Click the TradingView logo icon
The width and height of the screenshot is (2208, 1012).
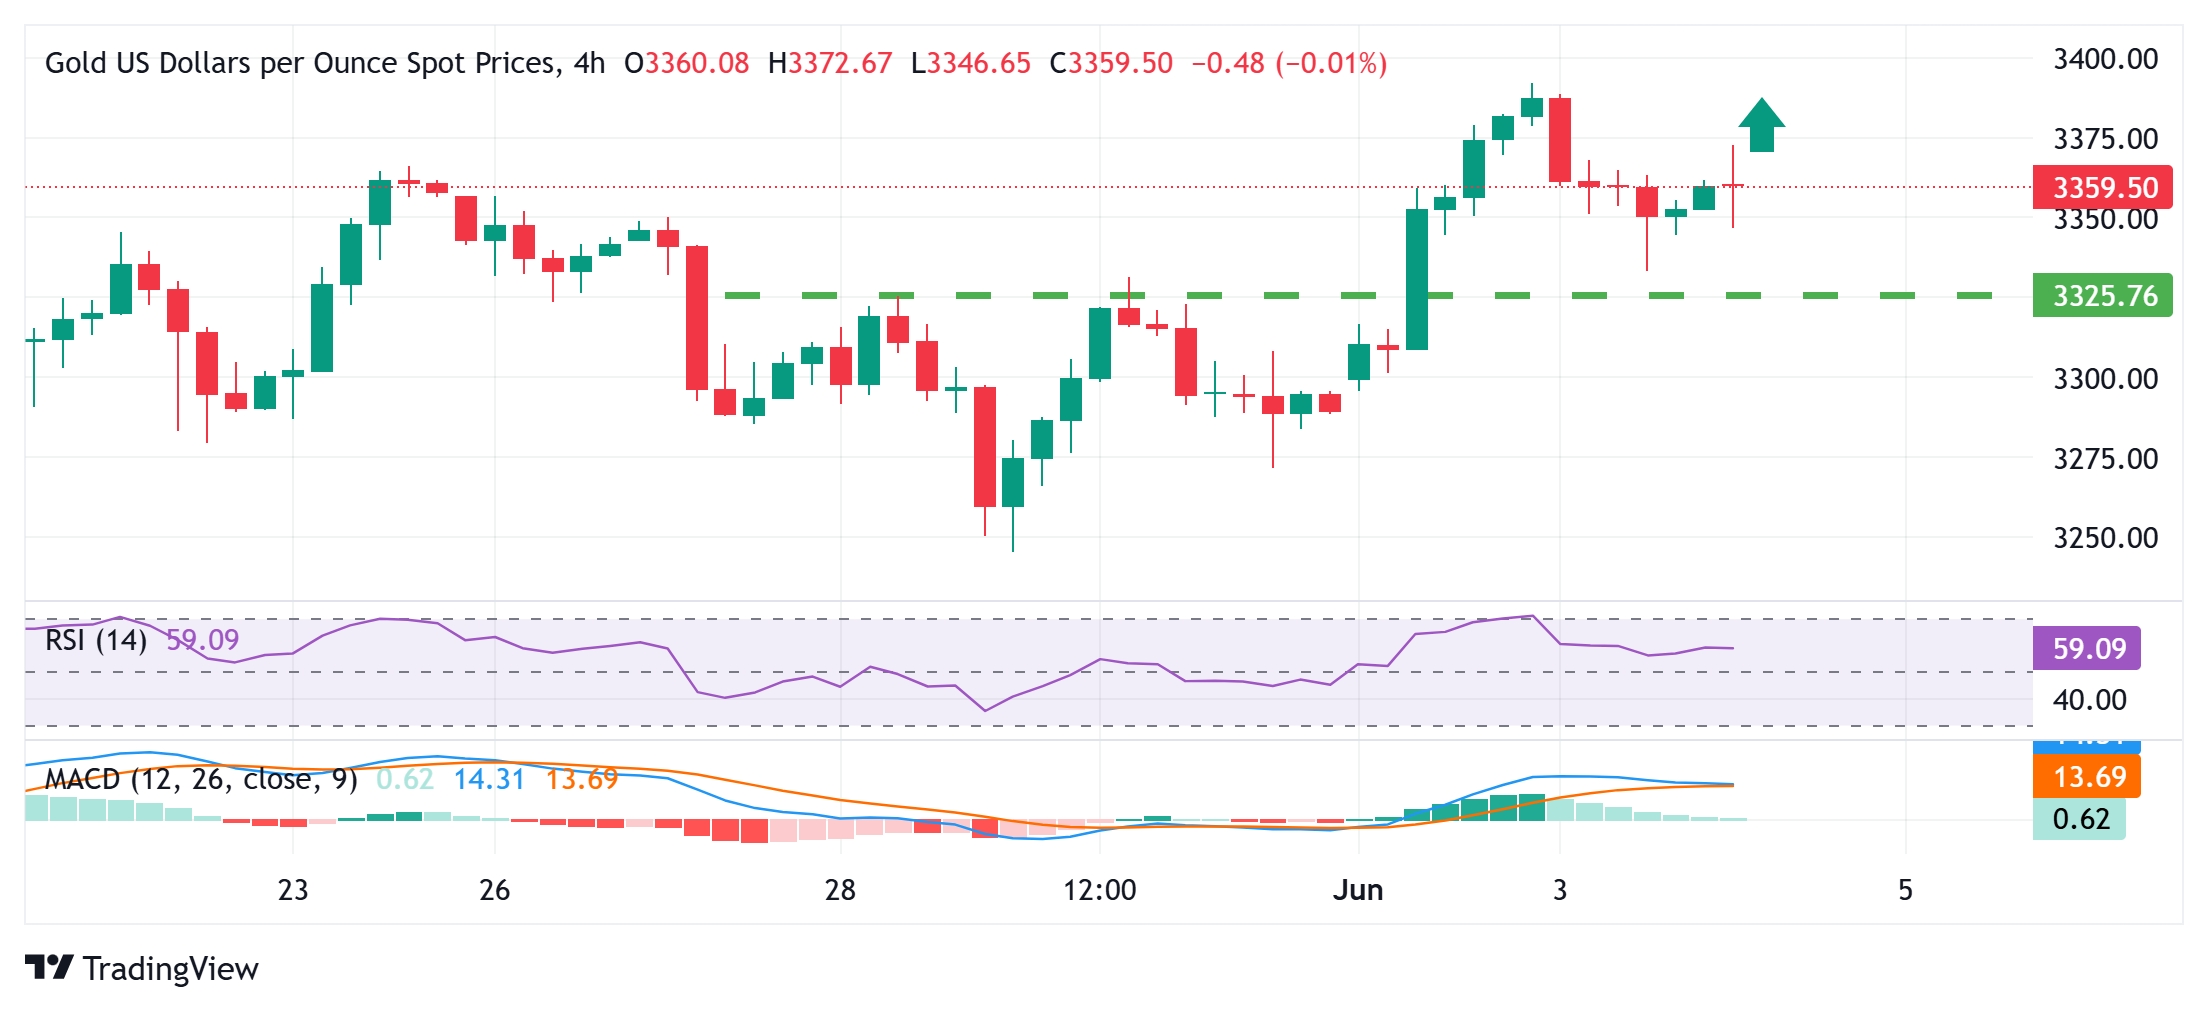pyautogui.click(x=49, y=967)
